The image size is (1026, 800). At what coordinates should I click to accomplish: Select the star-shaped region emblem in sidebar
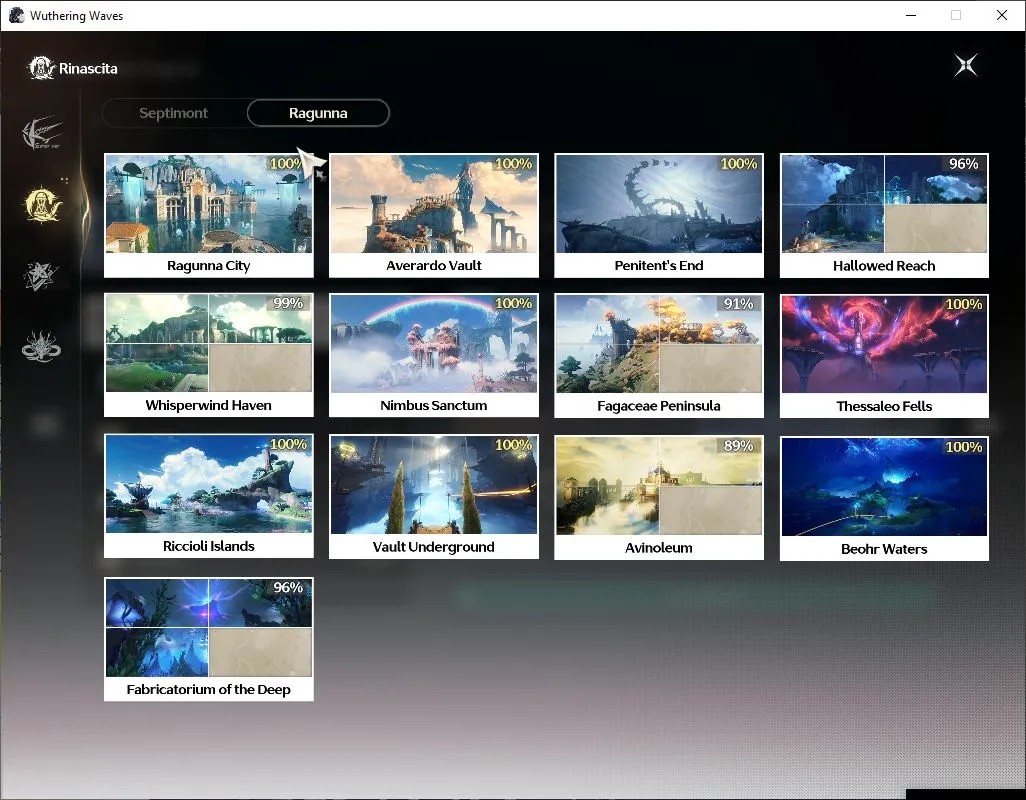point(41,275)
